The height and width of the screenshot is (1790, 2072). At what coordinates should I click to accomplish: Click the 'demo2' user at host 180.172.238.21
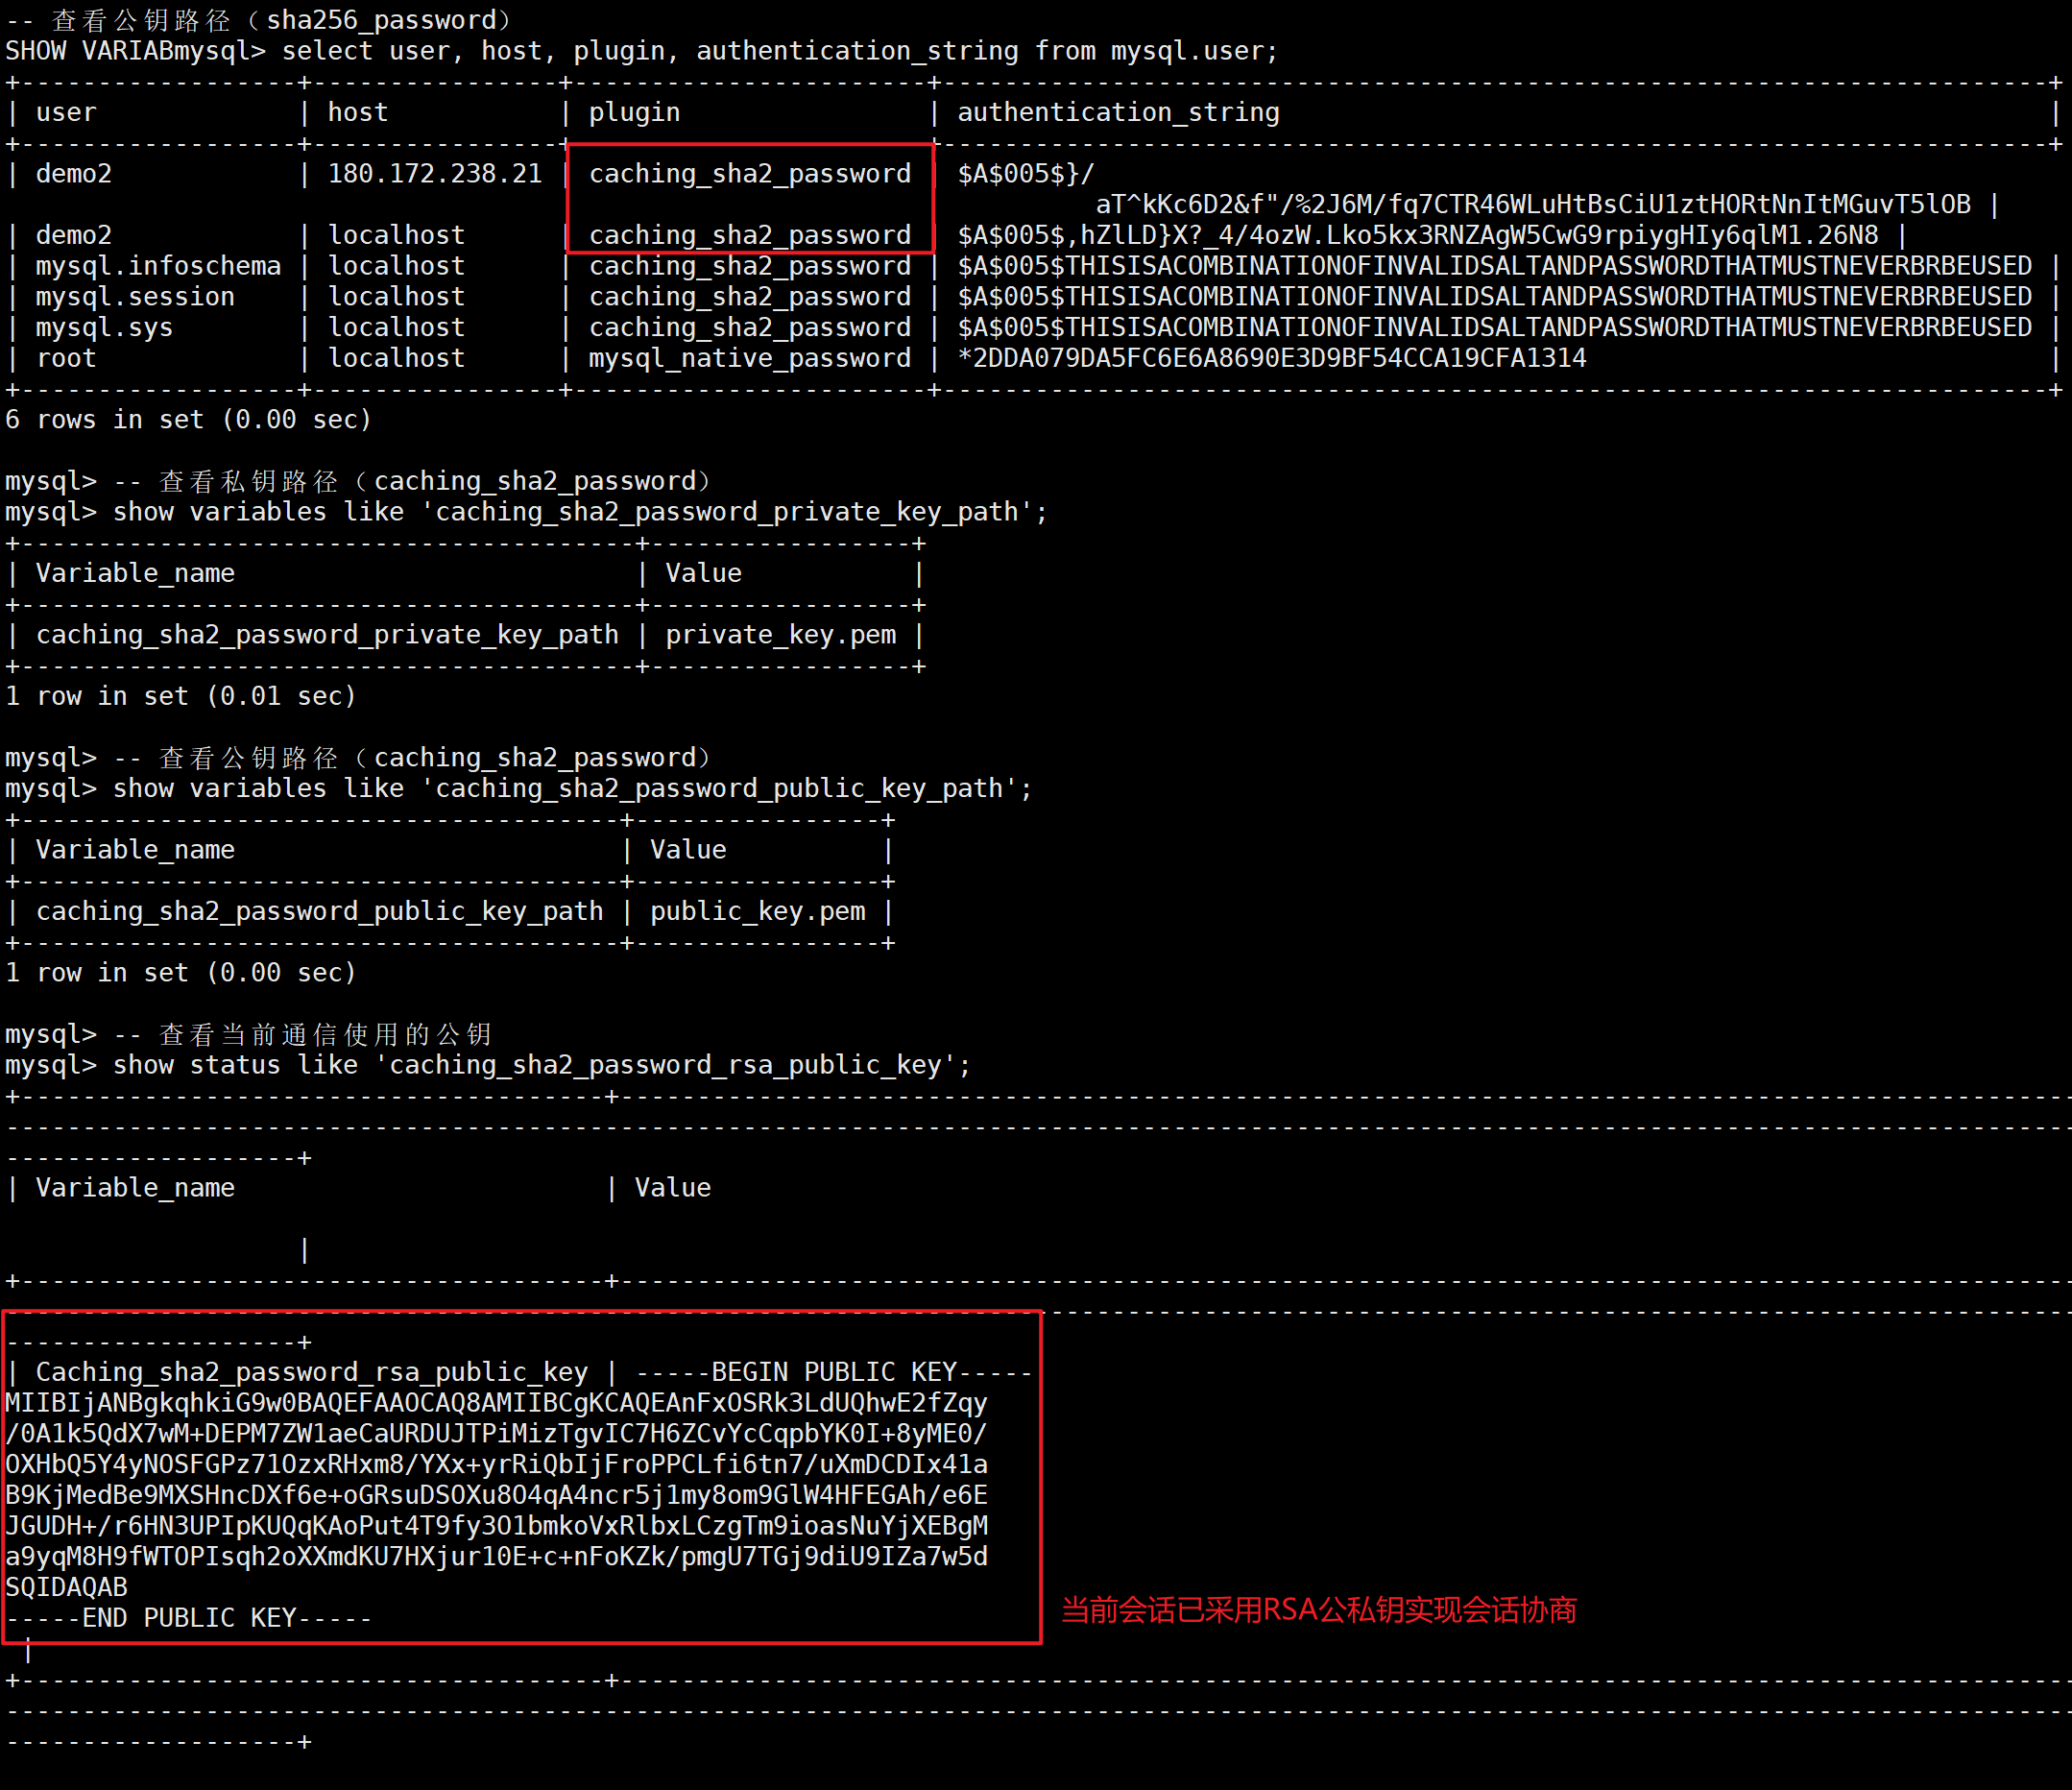(x=73, y=174)
